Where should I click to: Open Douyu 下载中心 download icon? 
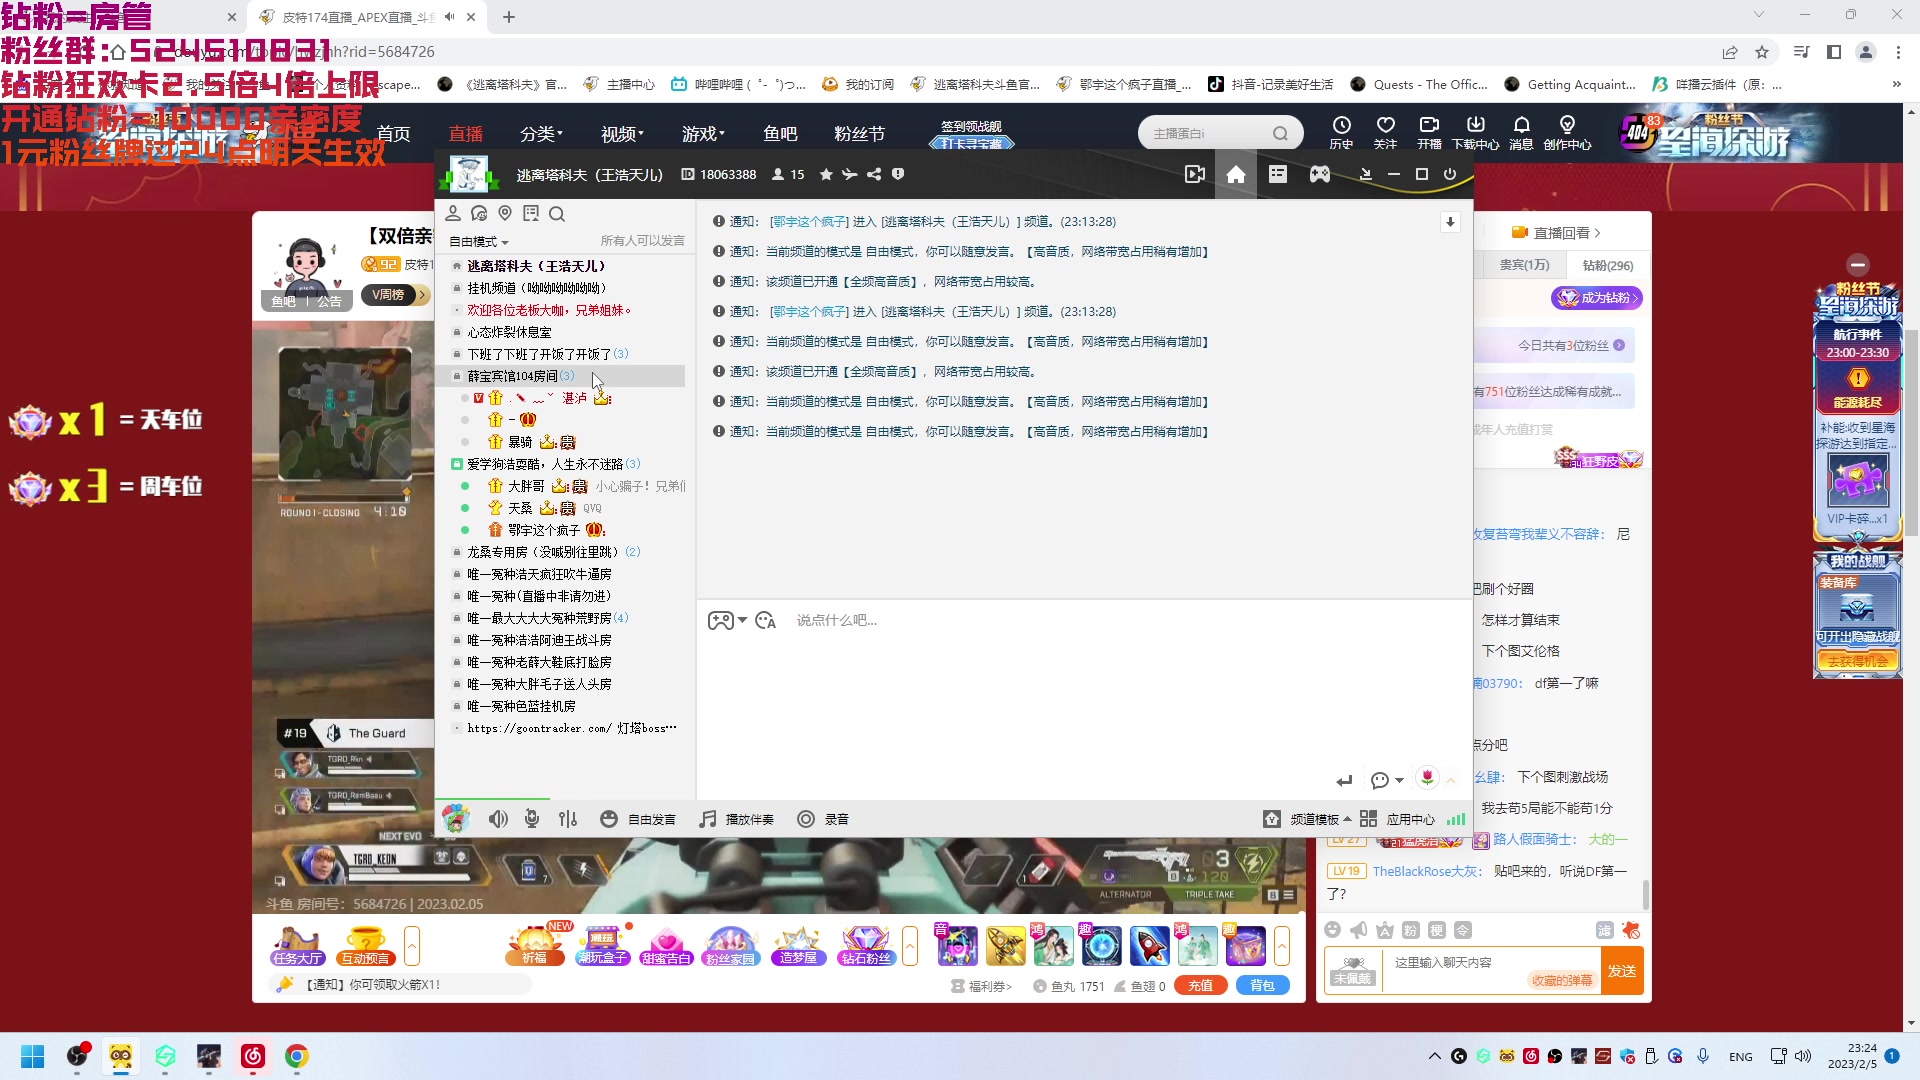(x=1475, y=132)
